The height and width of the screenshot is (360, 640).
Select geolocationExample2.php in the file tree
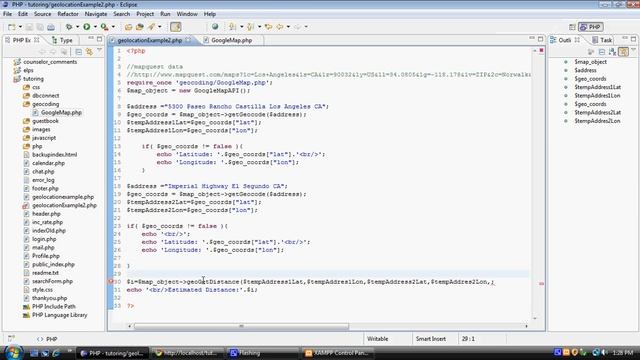coord(64,205)
